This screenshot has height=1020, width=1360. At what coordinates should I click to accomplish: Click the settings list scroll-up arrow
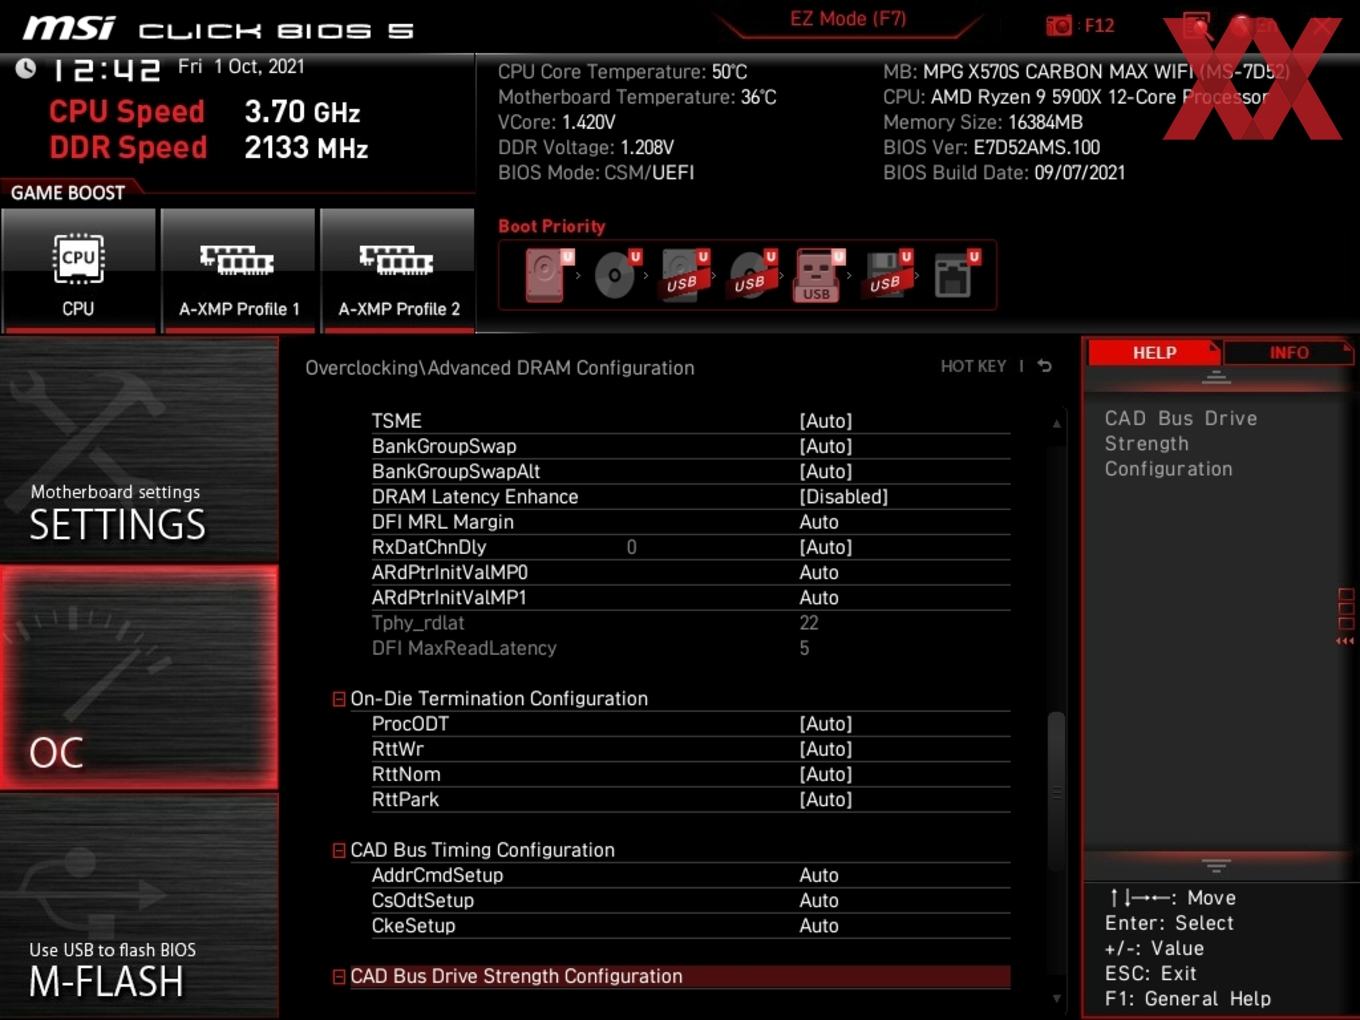1056,424
